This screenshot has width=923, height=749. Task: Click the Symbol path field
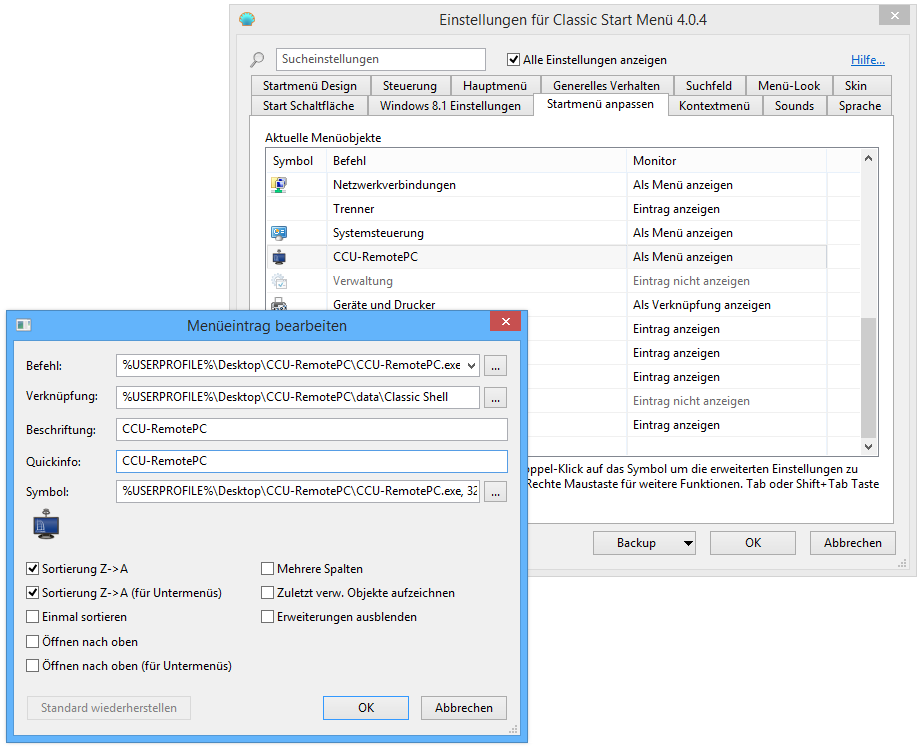[298, 492]
